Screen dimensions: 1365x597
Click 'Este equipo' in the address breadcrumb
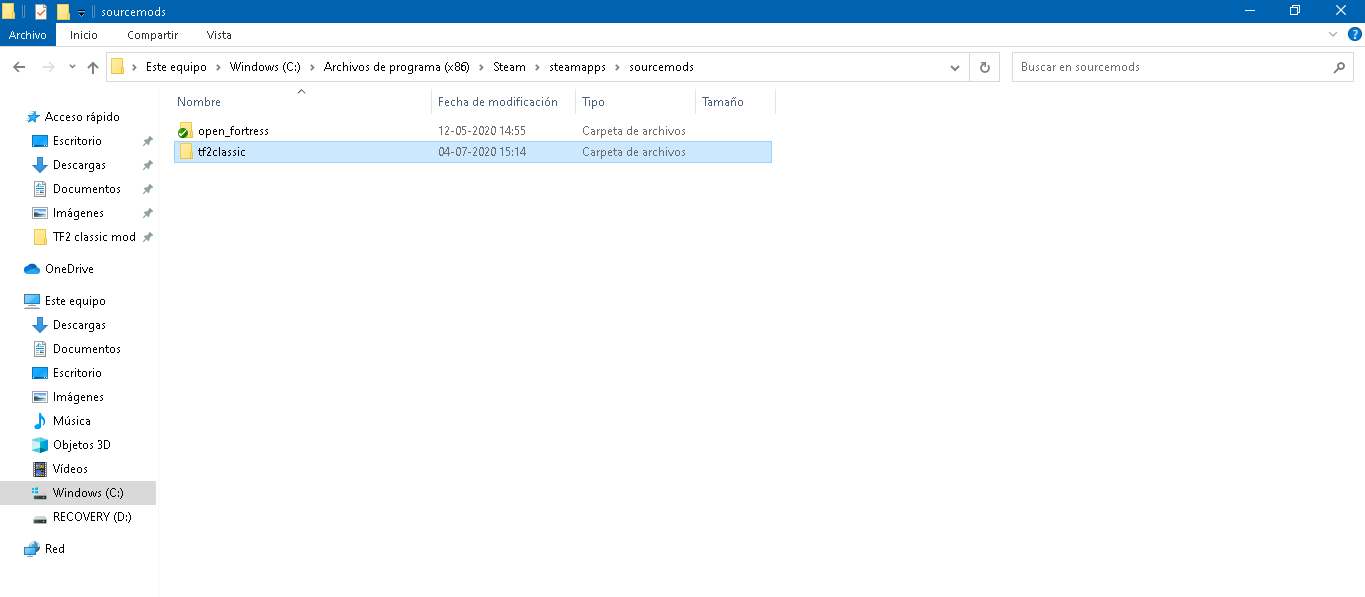click(176, 67)
